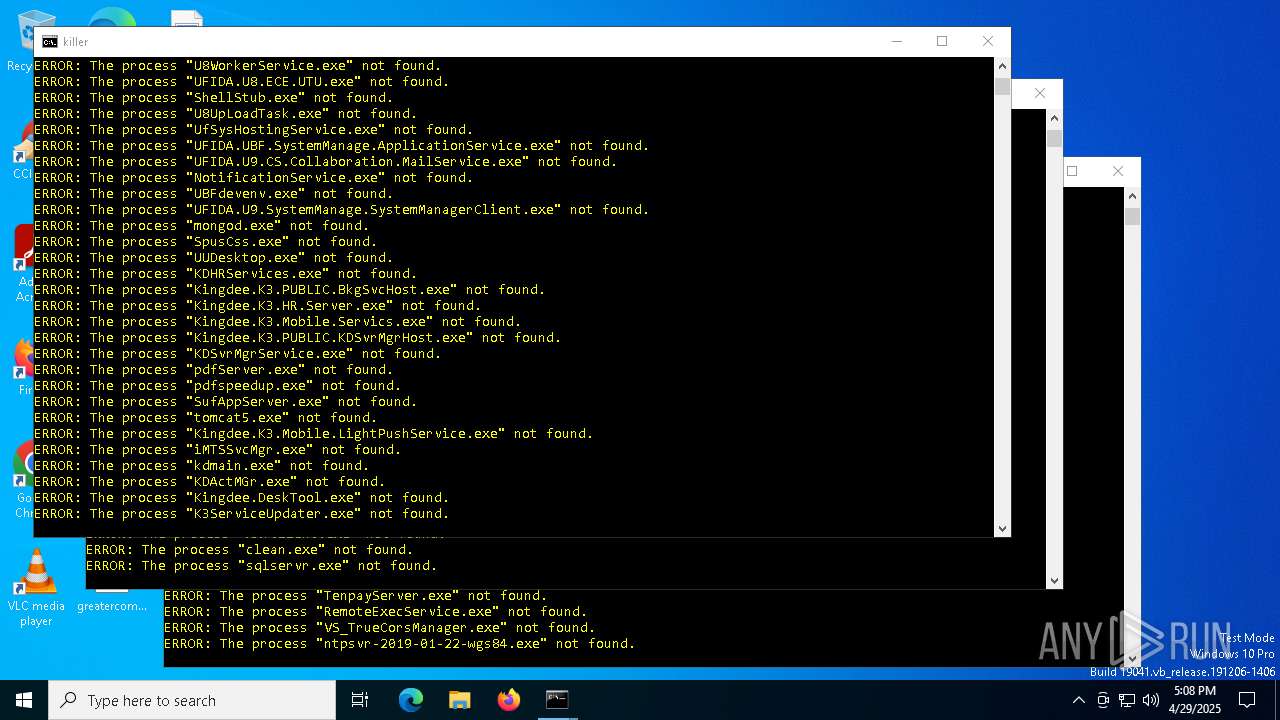Select the command prompt taskbar icon
This screenshot has height=720, width=1280.
click(557, 700)
